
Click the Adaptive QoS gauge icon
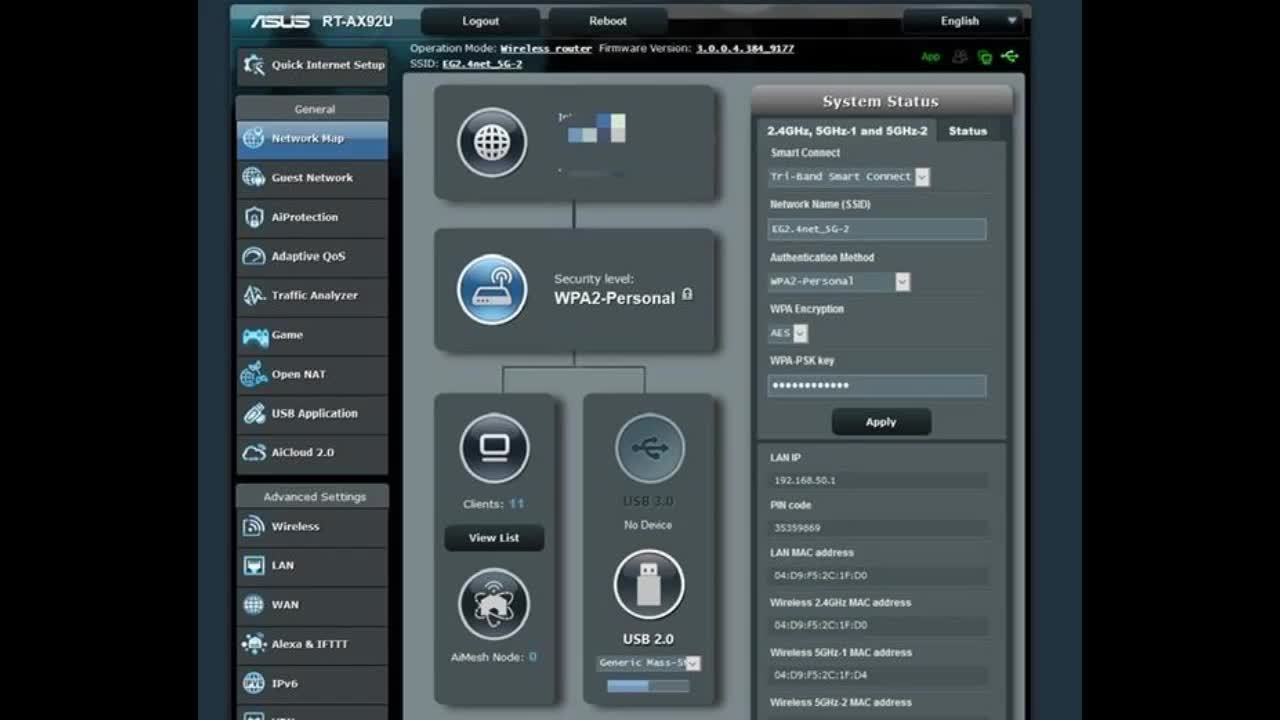(x=254, y=256)
